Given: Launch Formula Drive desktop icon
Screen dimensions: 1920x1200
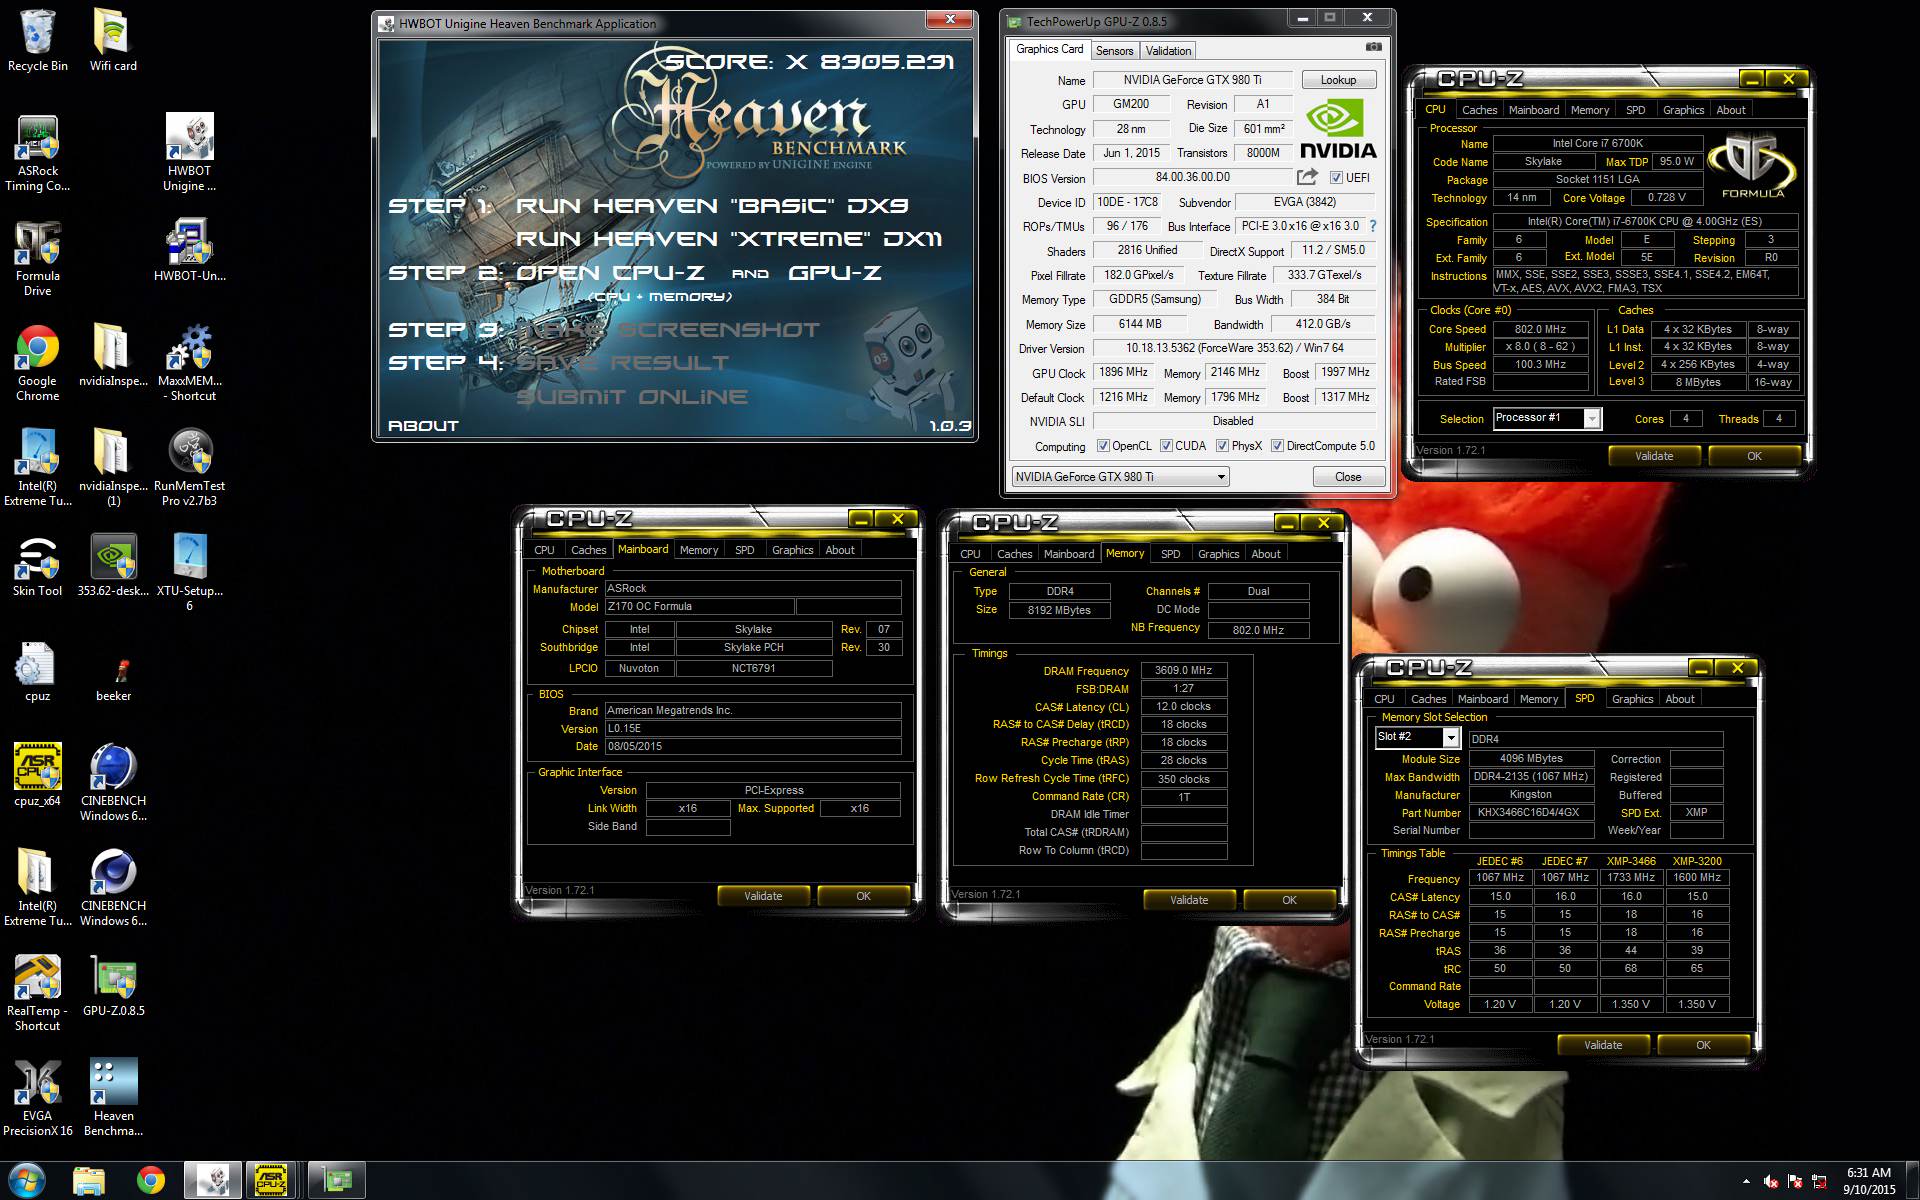Looking at the screenshot, I should click(x=38, y=257).
